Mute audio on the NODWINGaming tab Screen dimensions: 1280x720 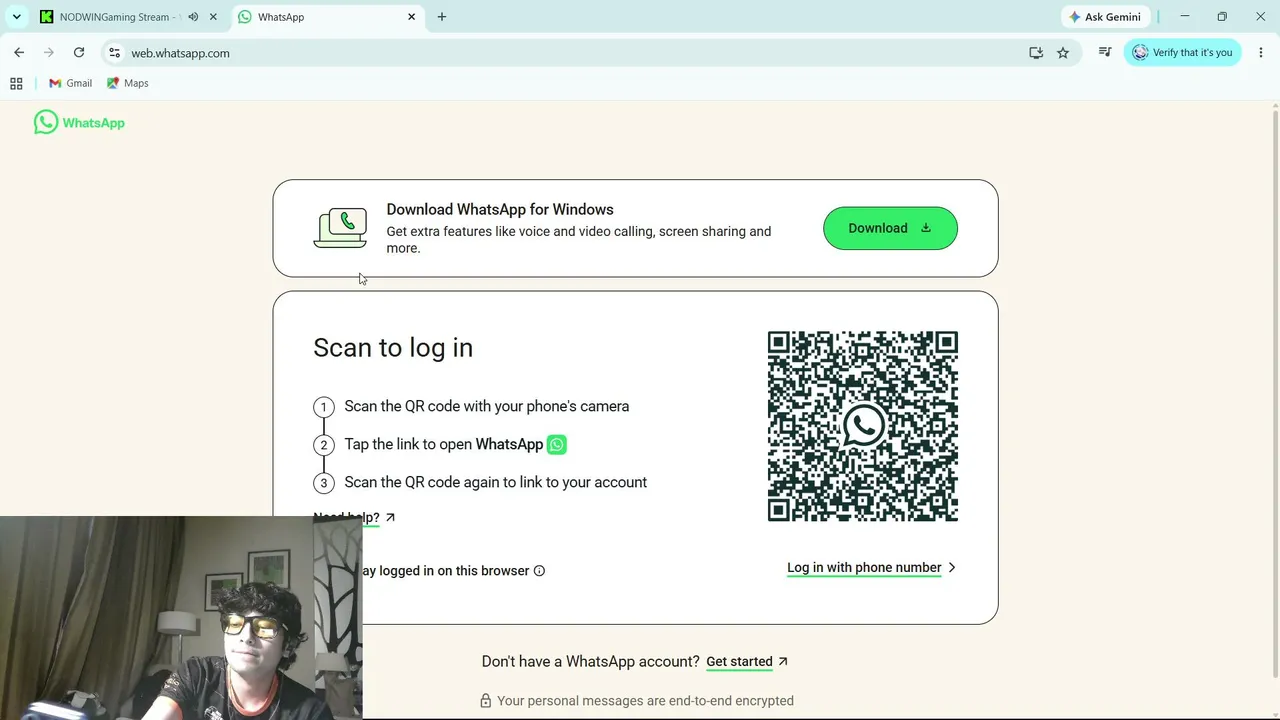tap(193, 17)
